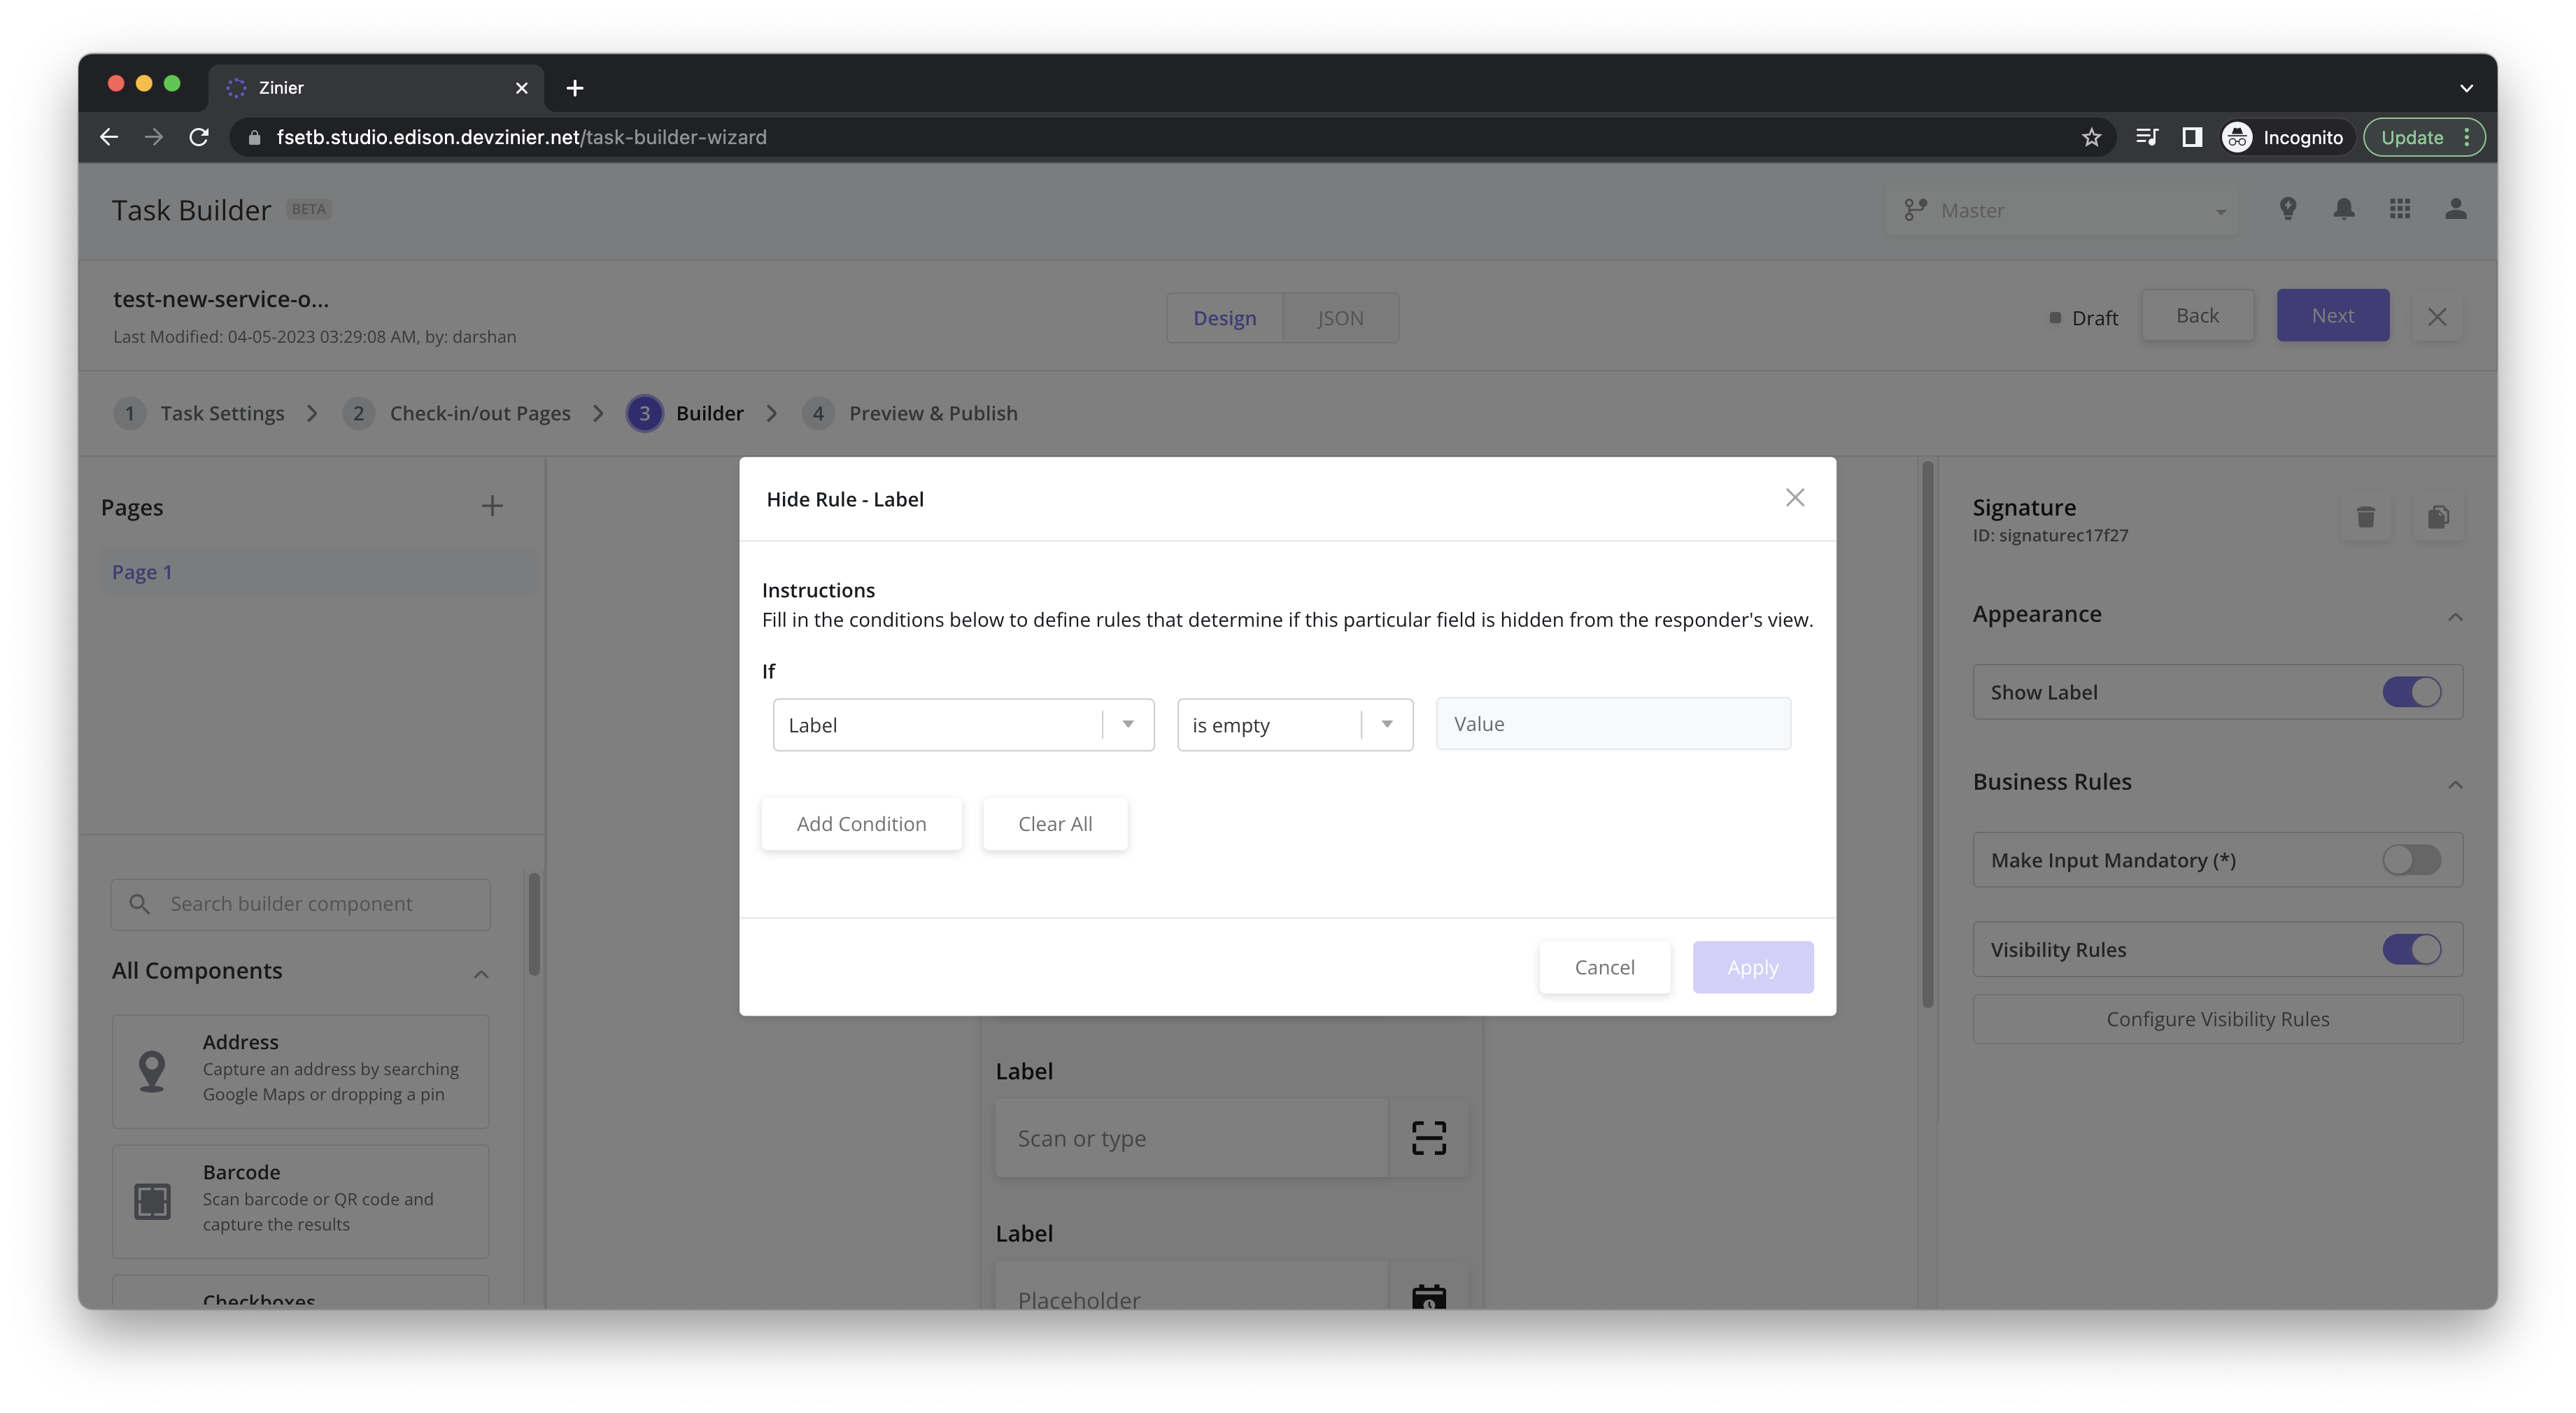This screenshot has height=1413, width=2576.
Task: Click the Next button
Action: 2332,314
